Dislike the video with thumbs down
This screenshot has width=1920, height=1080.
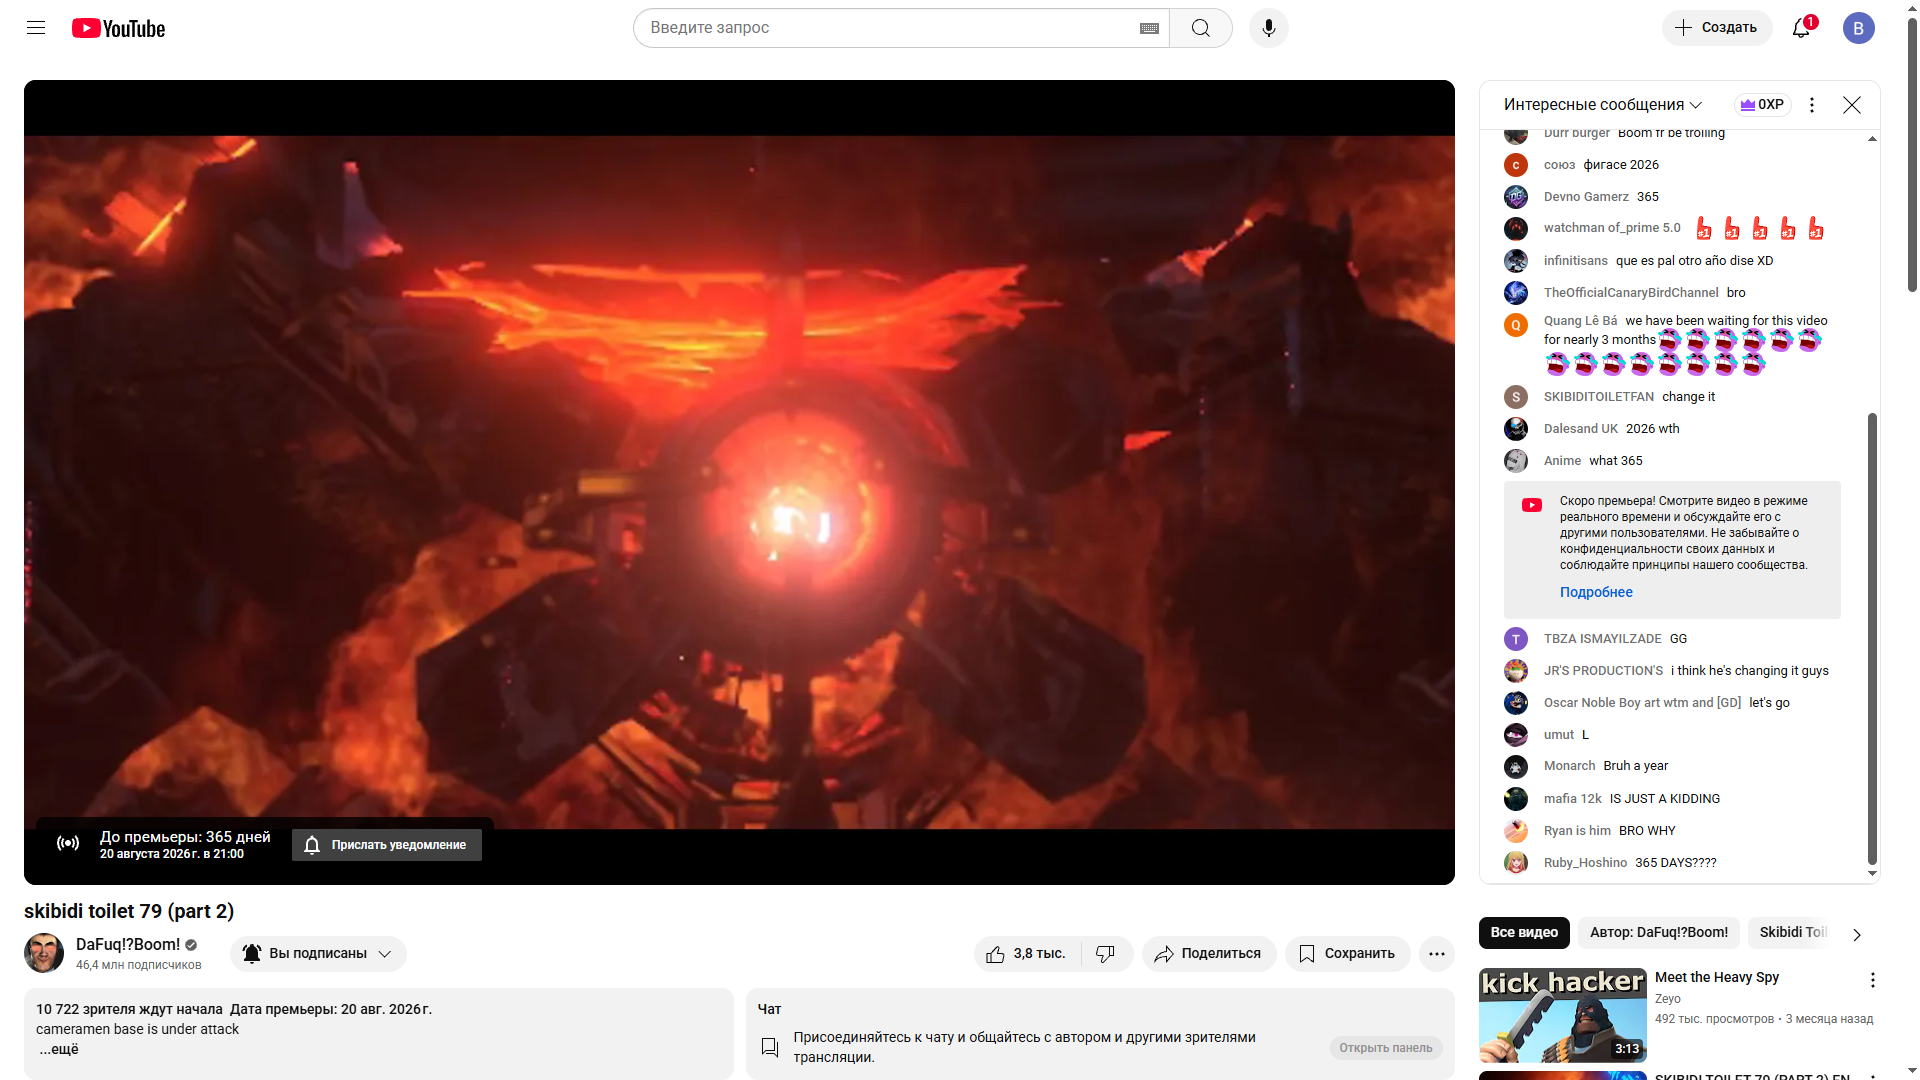click(1105, 954)
